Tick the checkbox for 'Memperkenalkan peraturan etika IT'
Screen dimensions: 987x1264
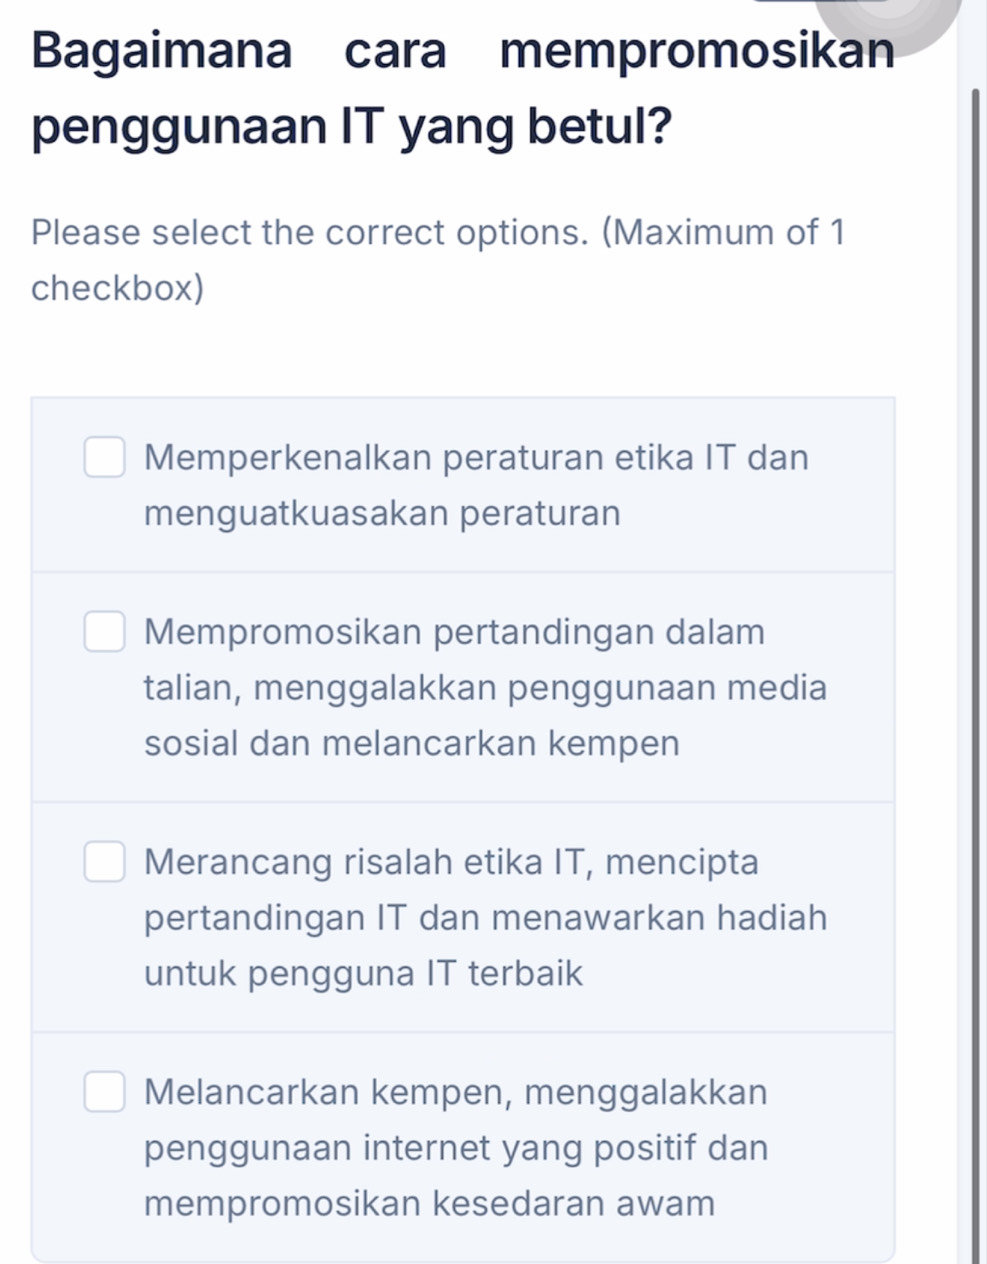click(x=104, y=458)
